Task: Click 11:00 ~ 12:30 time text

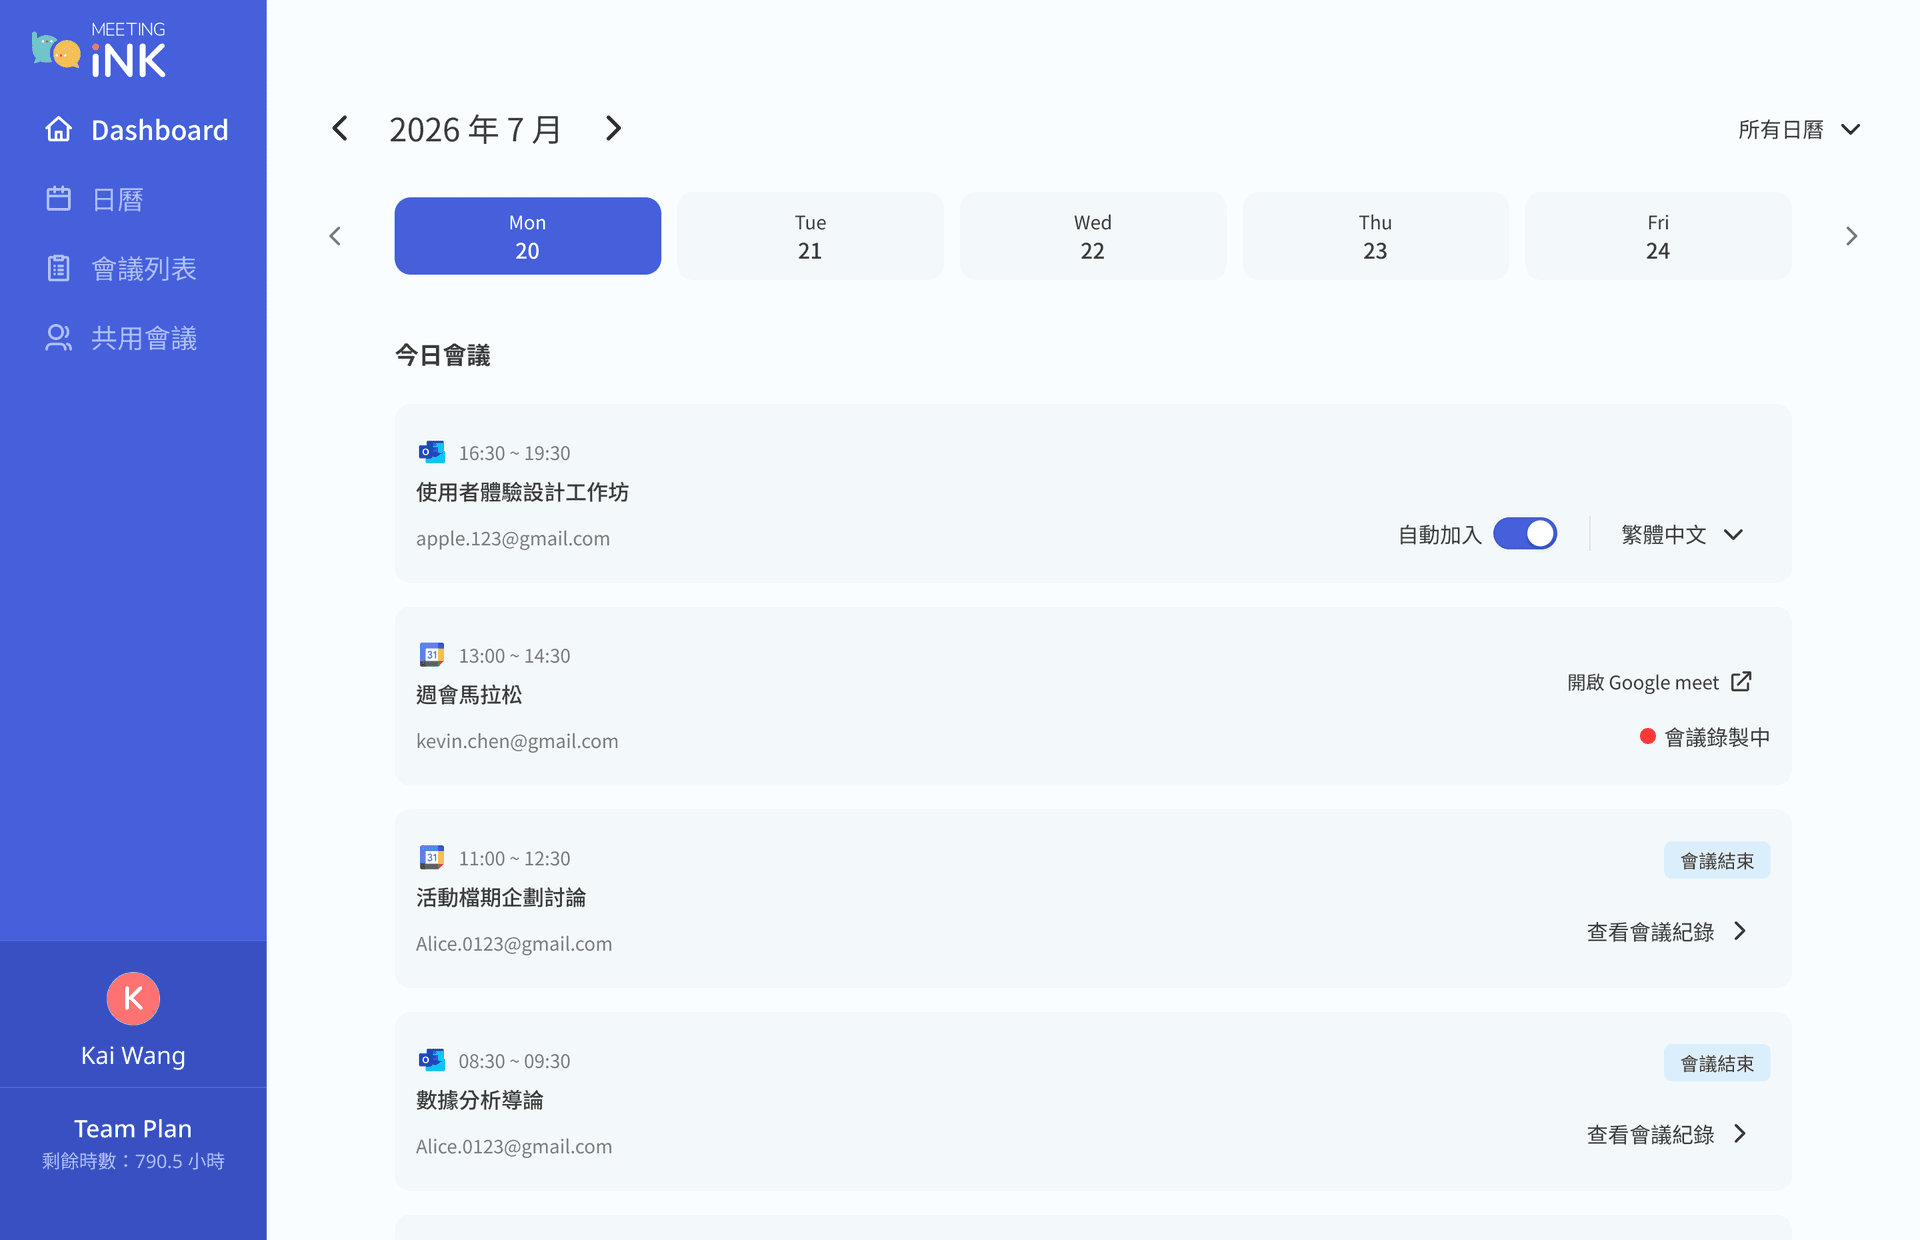Action: [x=514, y=858]
